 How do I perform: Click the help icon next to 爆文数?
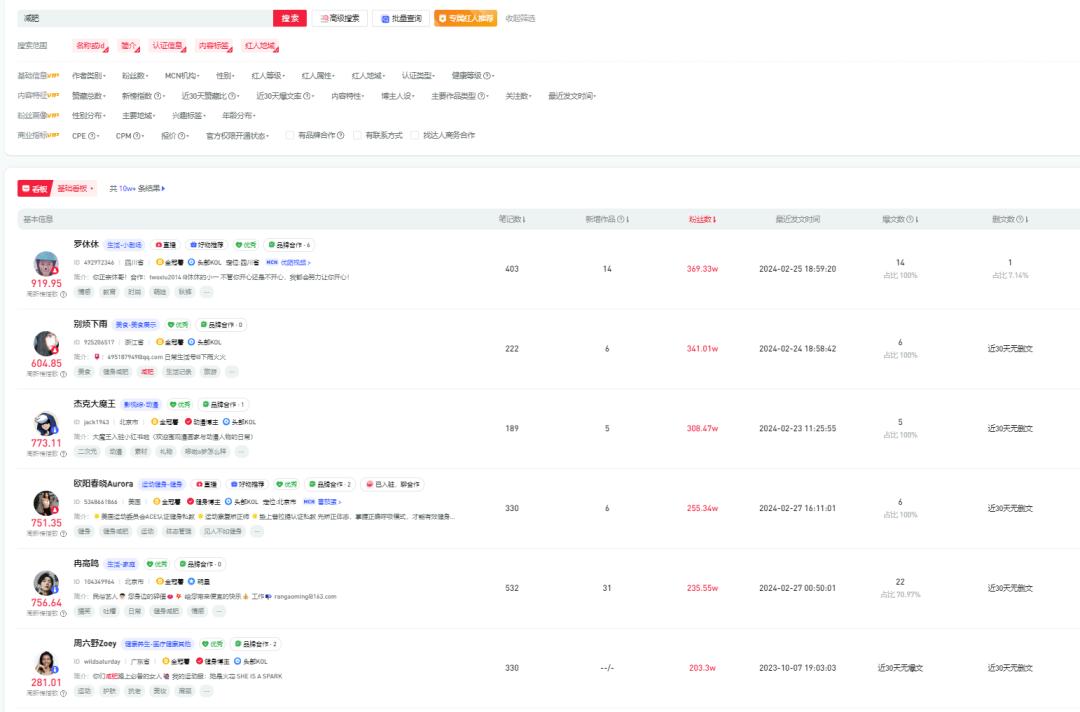(910, 219)
